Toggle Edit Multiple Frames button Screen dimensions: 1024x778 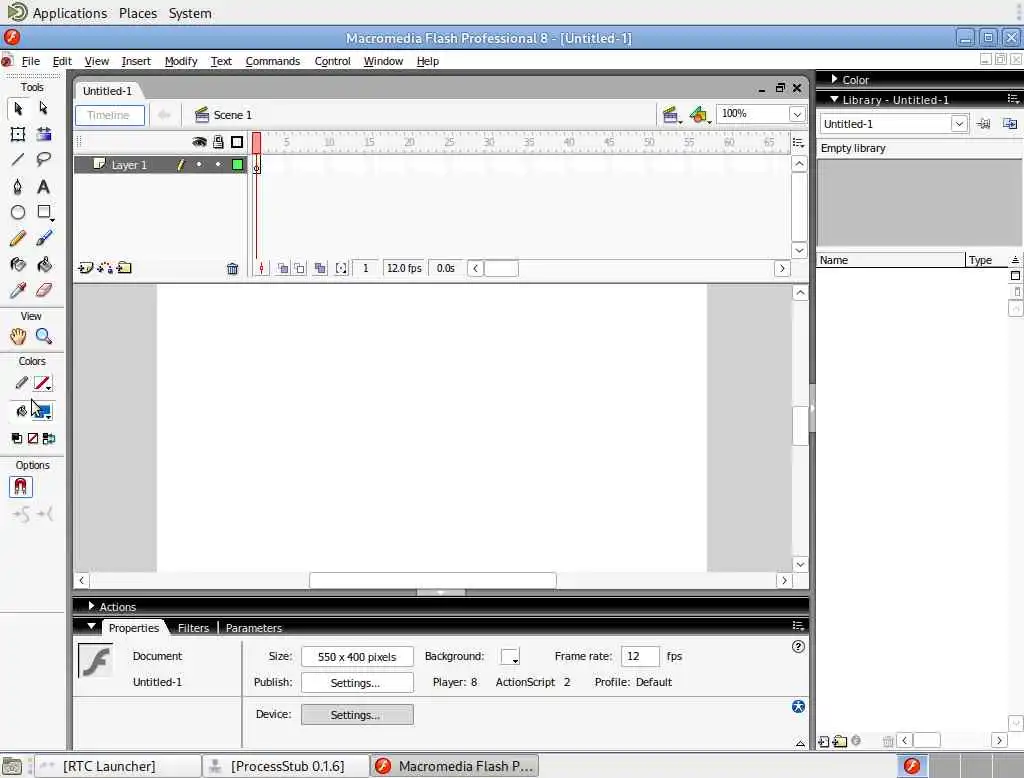pyautogui.click(x=320, y=268)
